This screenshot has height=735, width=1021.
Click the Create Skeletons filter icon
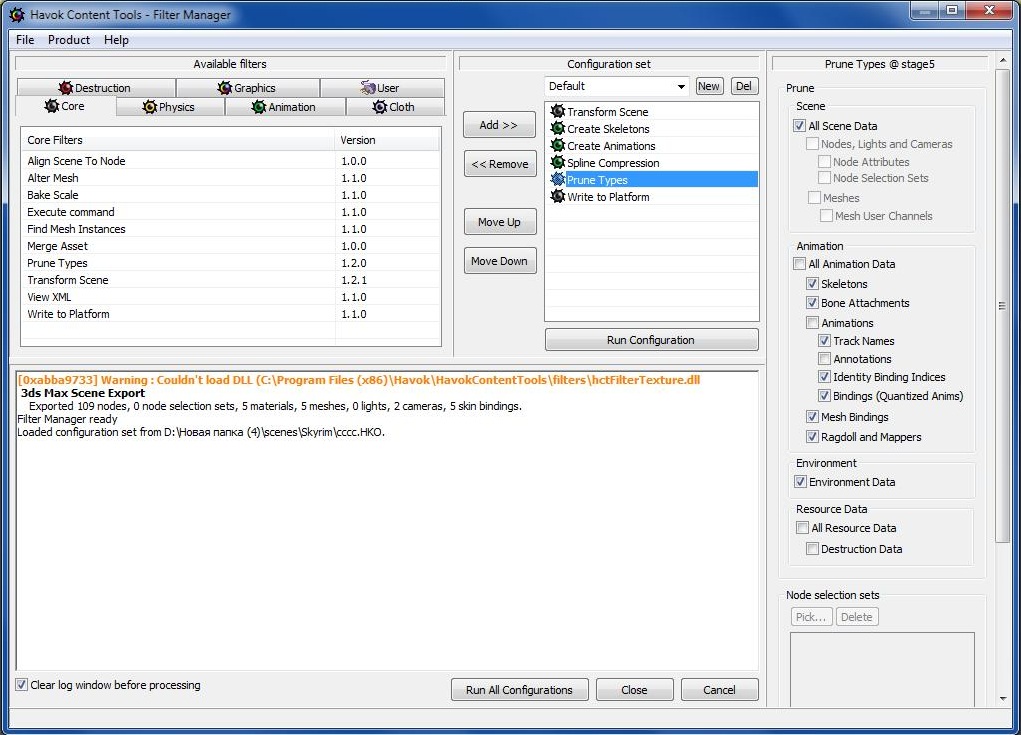(557, 128)
